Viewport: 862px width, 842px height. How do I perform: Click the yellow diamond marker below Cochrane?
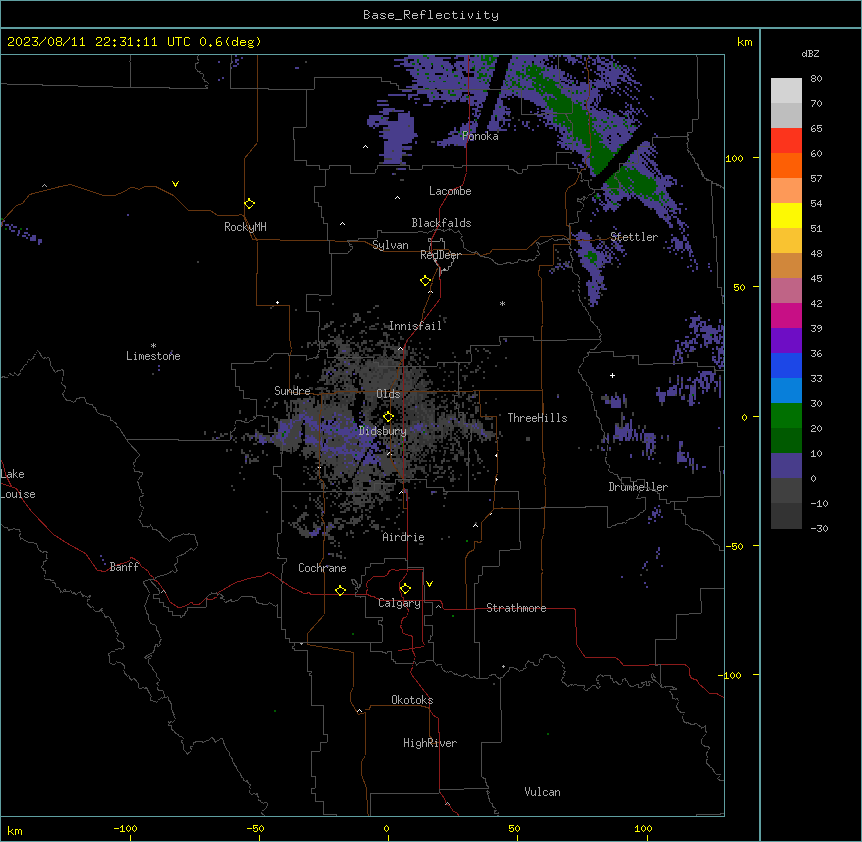(x=341, y=590)
